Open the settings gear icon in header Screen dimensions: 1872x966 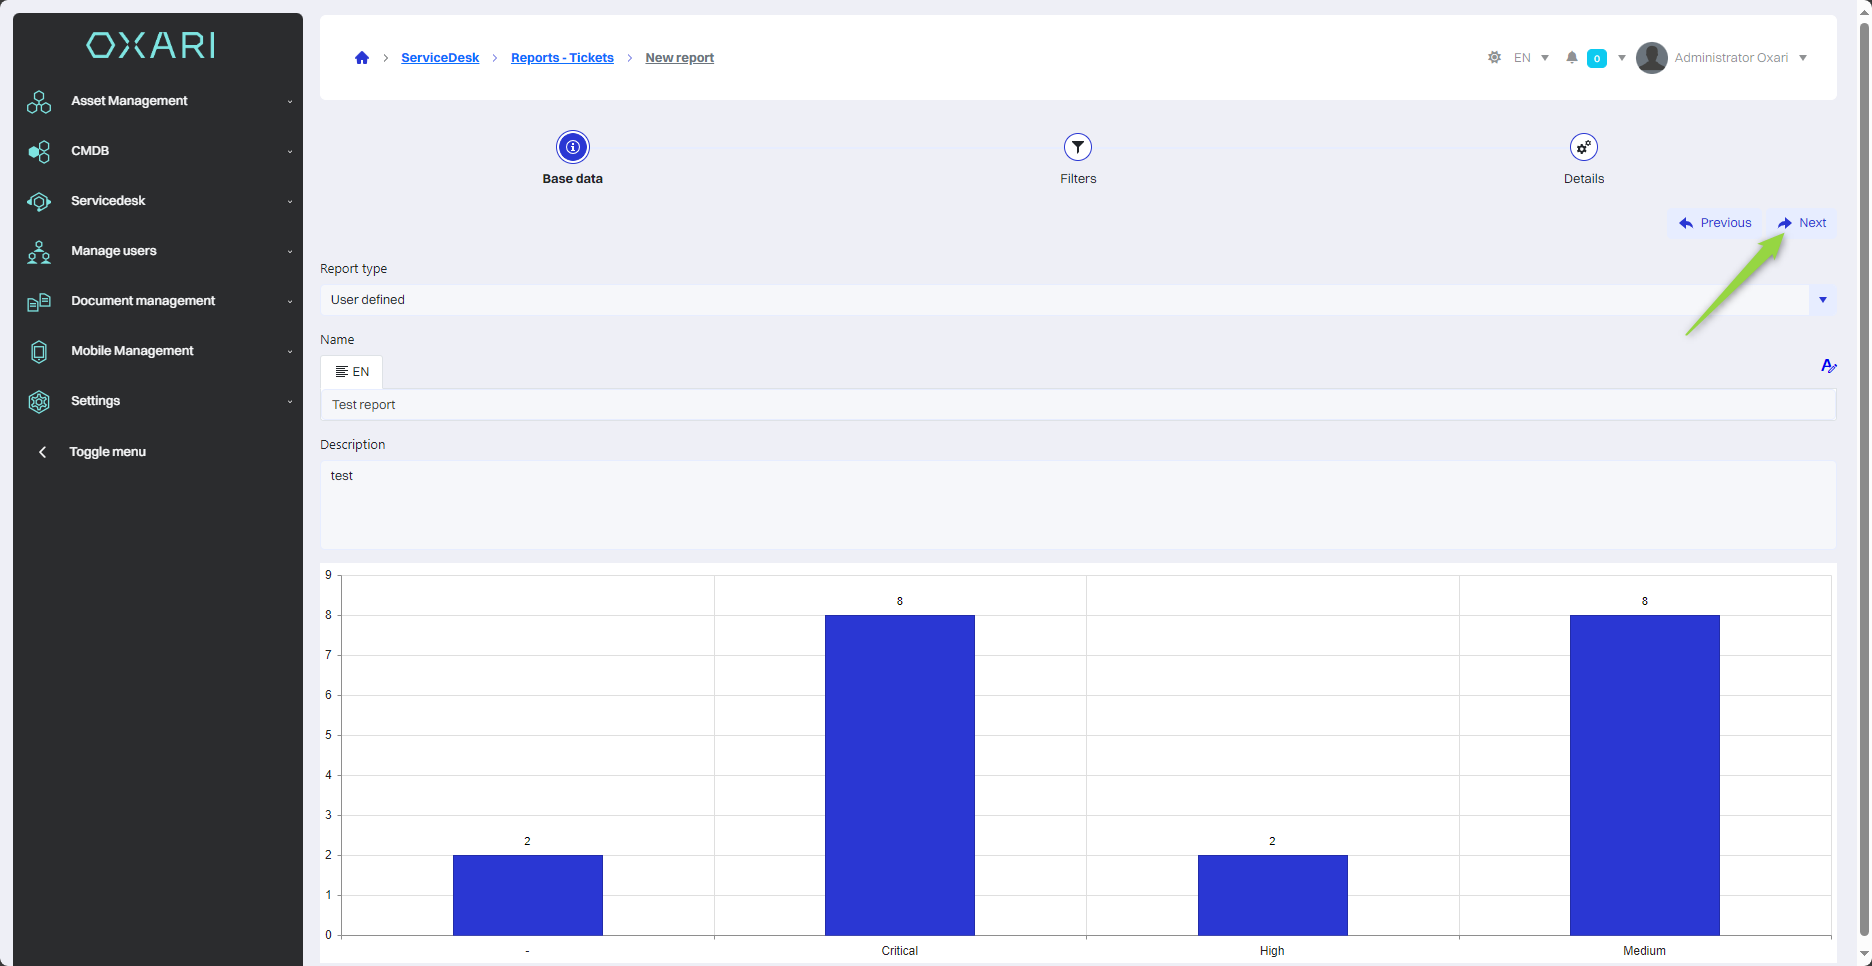pyautogui.click(x=1494, y=58)
